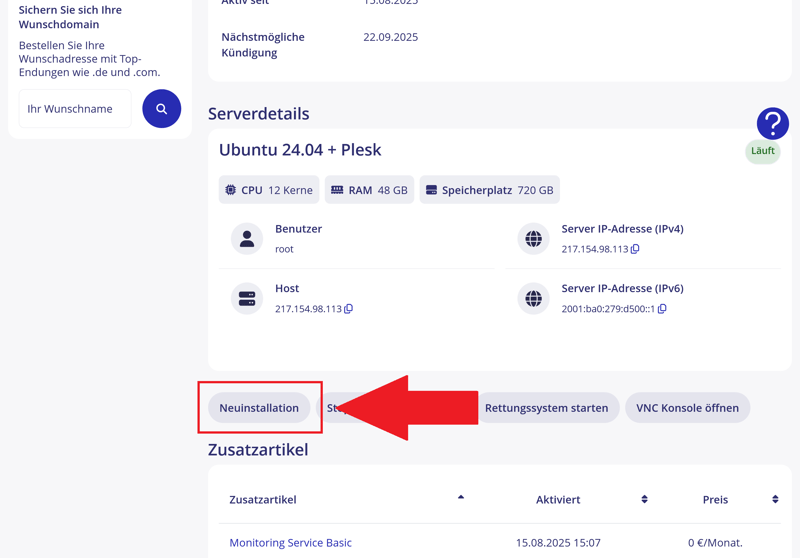800x558 pixels.
Task: Start the Rettungssystem rescue system
Action: click(546, 408)
